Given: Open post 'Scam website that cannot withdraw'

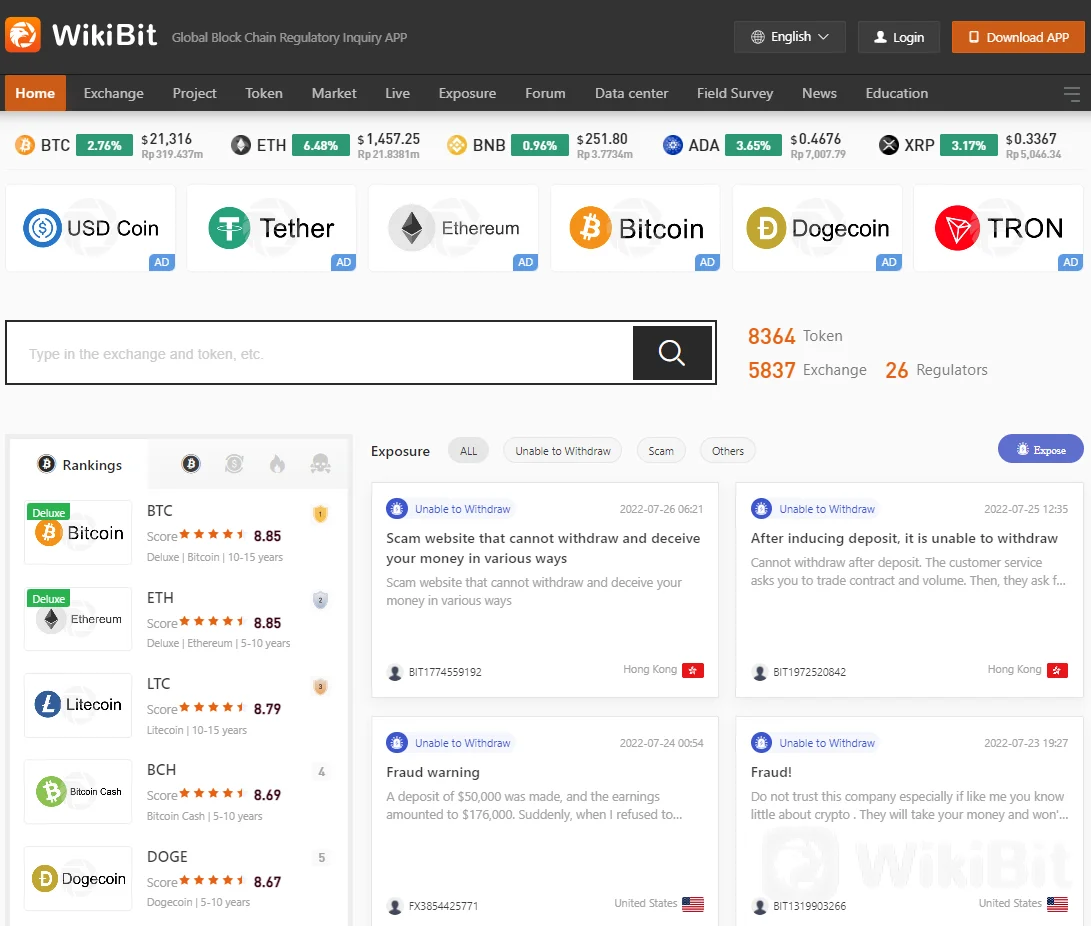Looking at the screenshot, I should click(x=543, y=548).
